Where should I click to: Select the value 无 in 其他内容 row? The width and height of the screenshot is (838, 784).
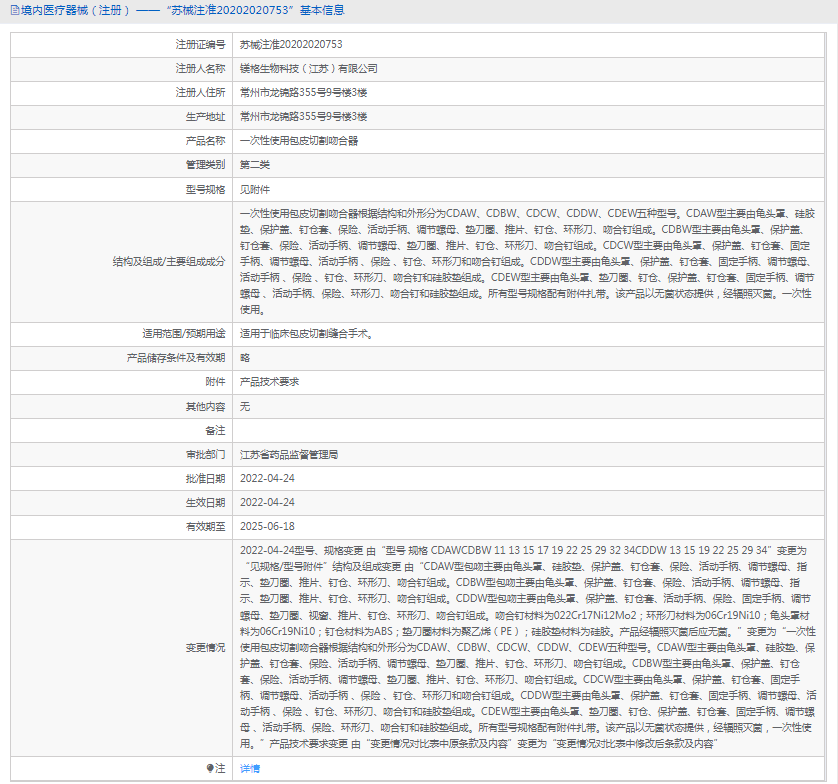coord(245,407)
